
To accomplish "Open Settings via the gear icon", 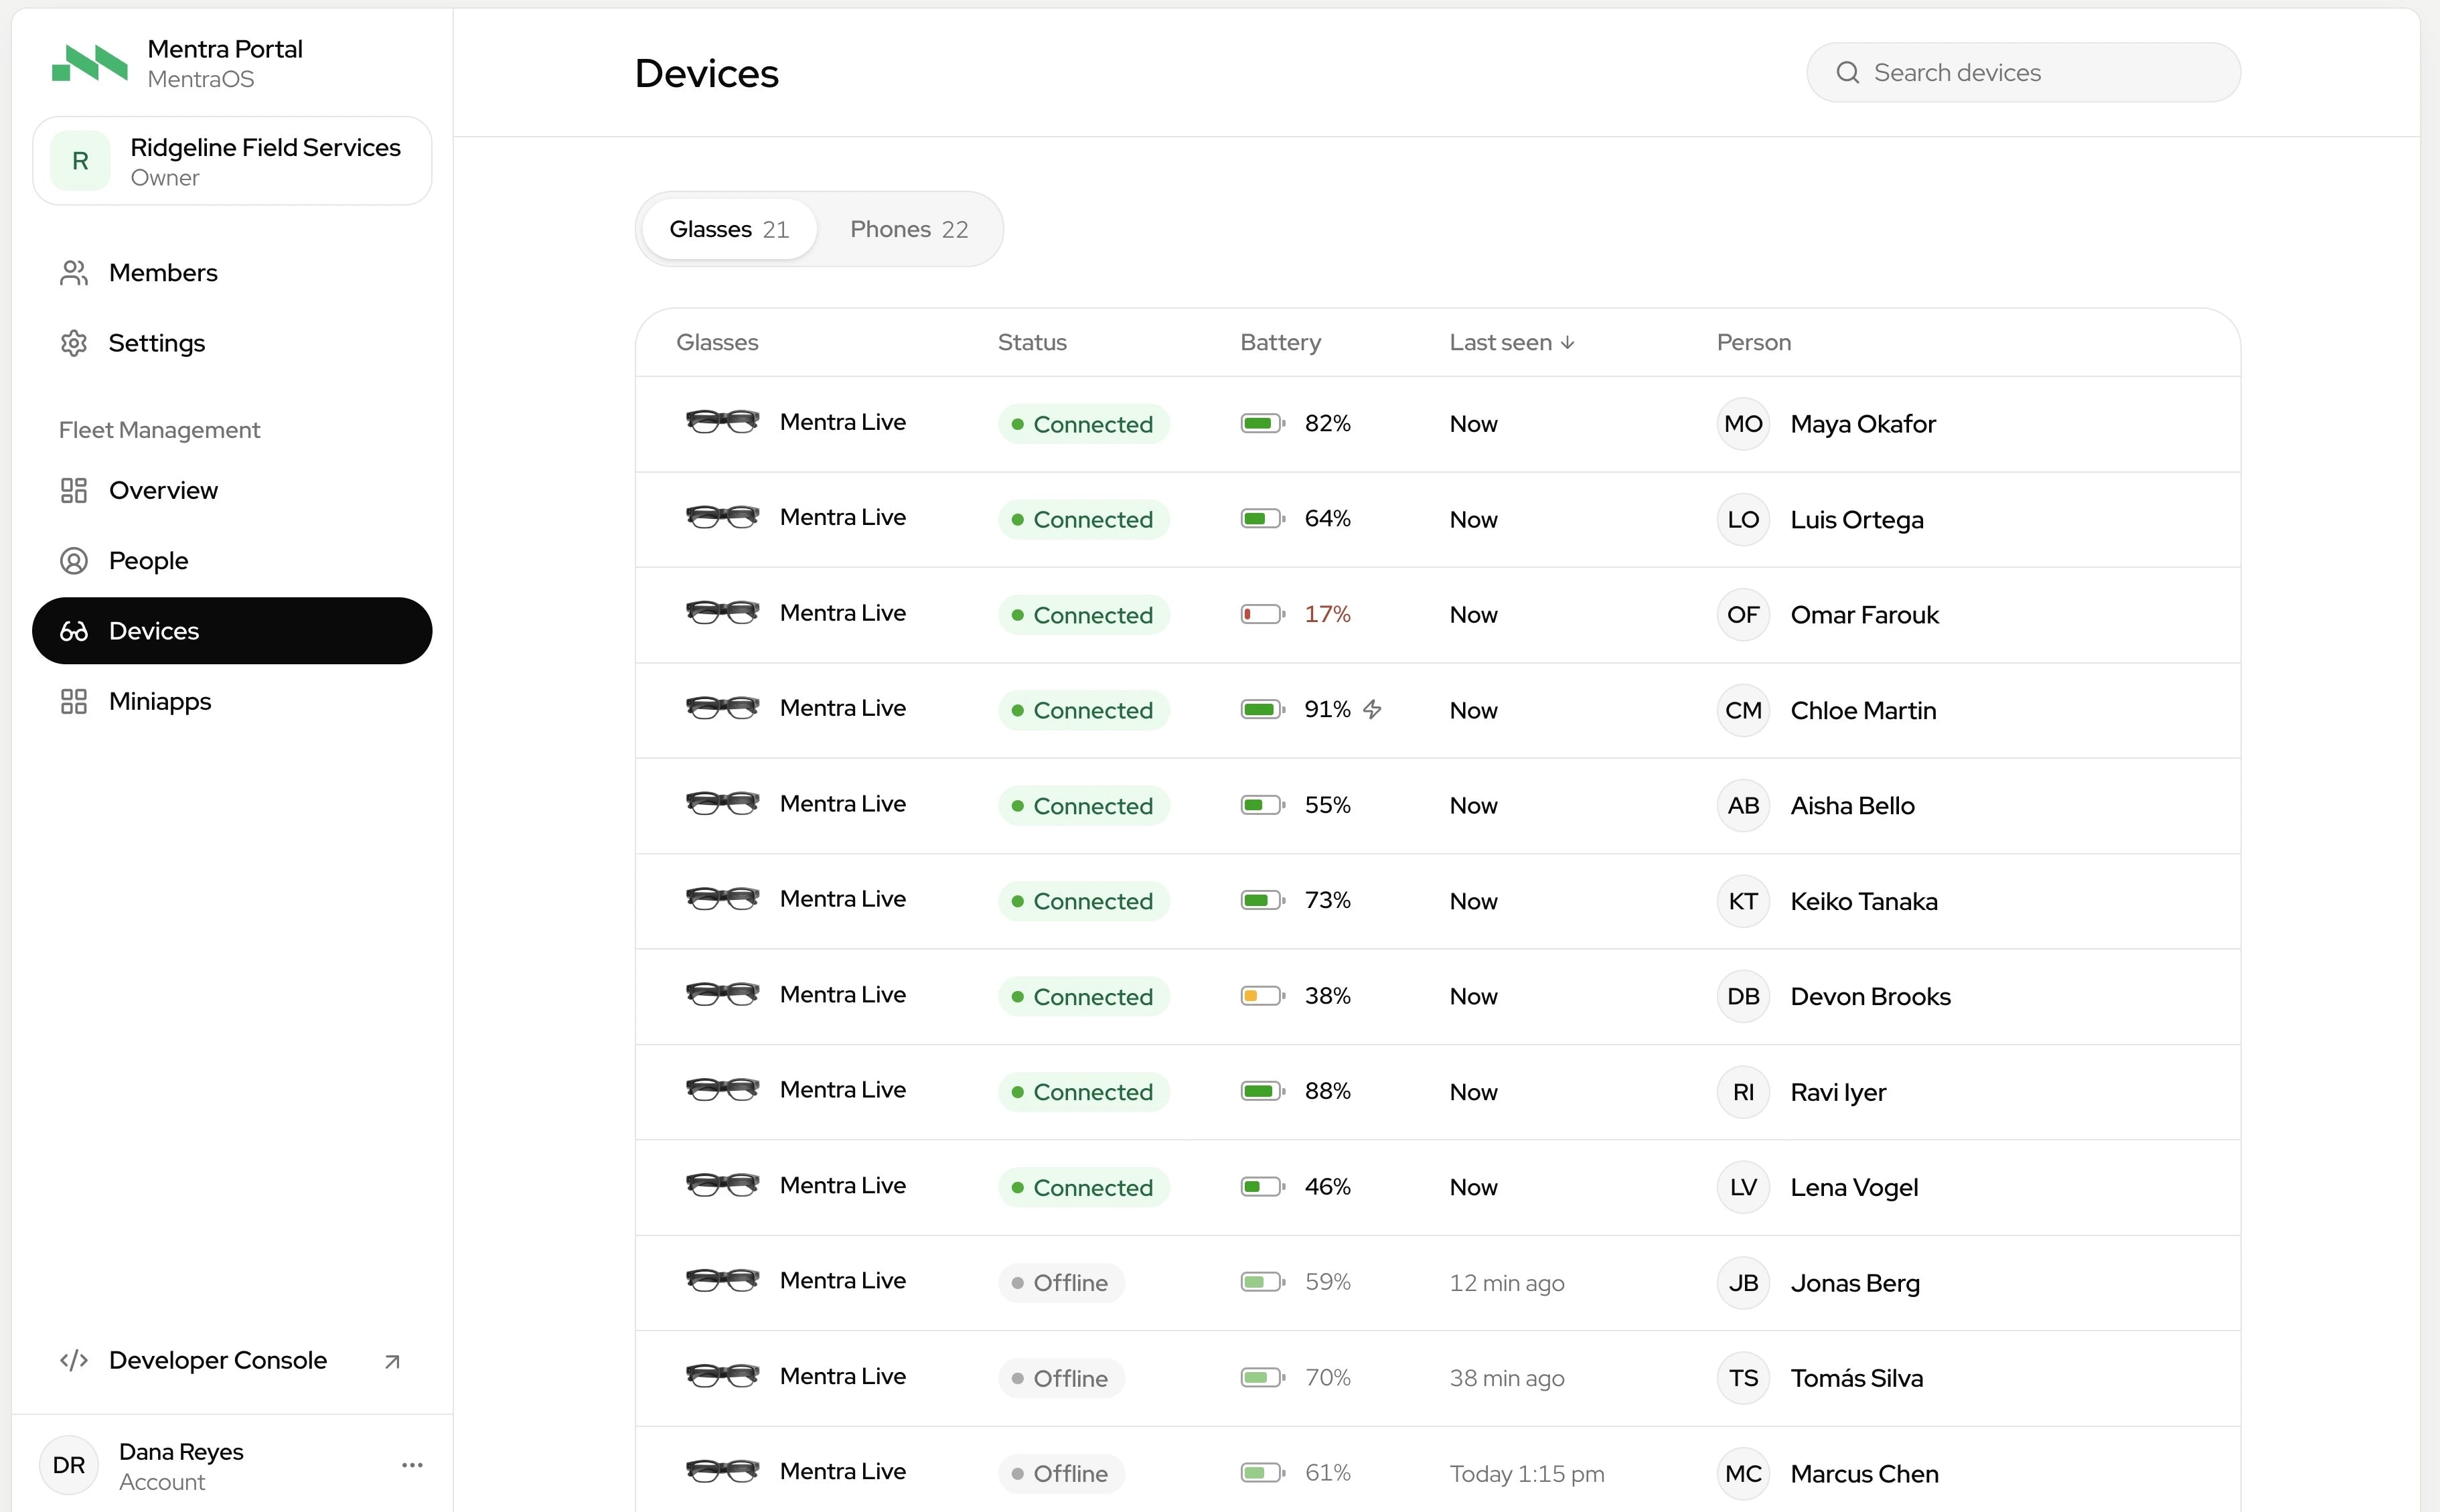I will (74, 343).
